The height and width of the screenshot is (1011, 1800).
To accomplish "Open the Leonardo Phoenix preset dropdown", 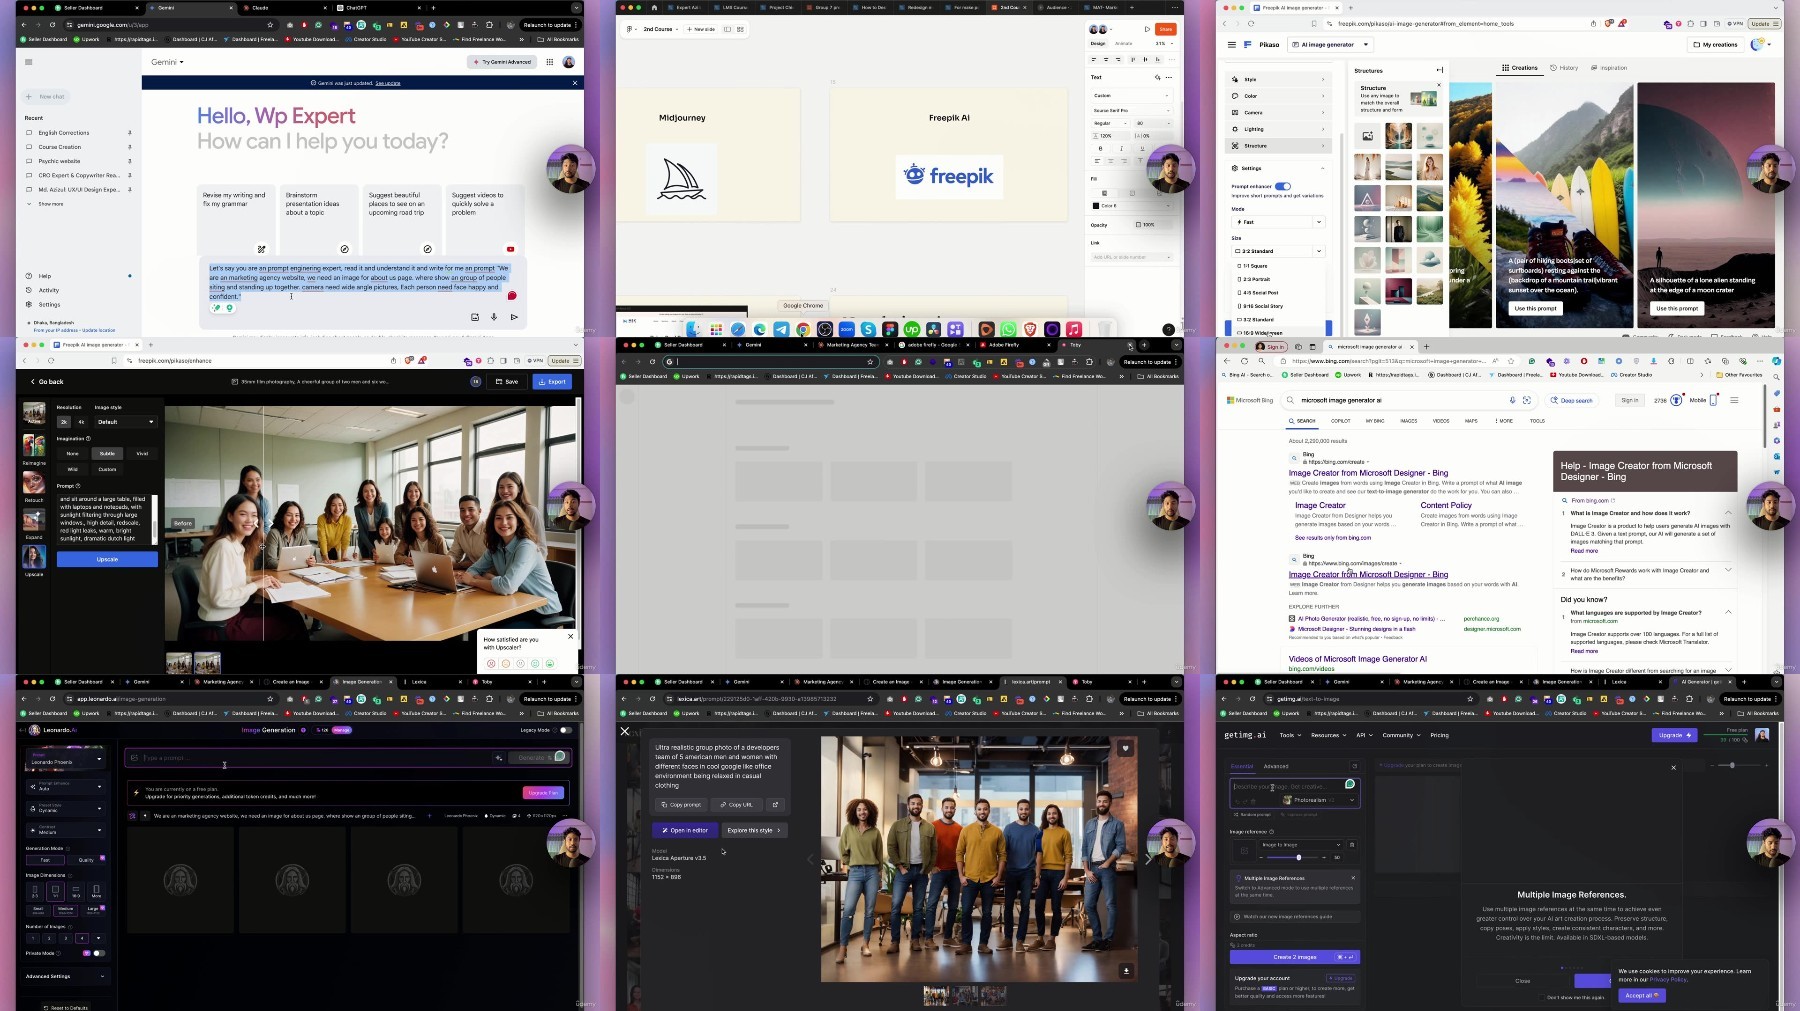I will [65, 760].
